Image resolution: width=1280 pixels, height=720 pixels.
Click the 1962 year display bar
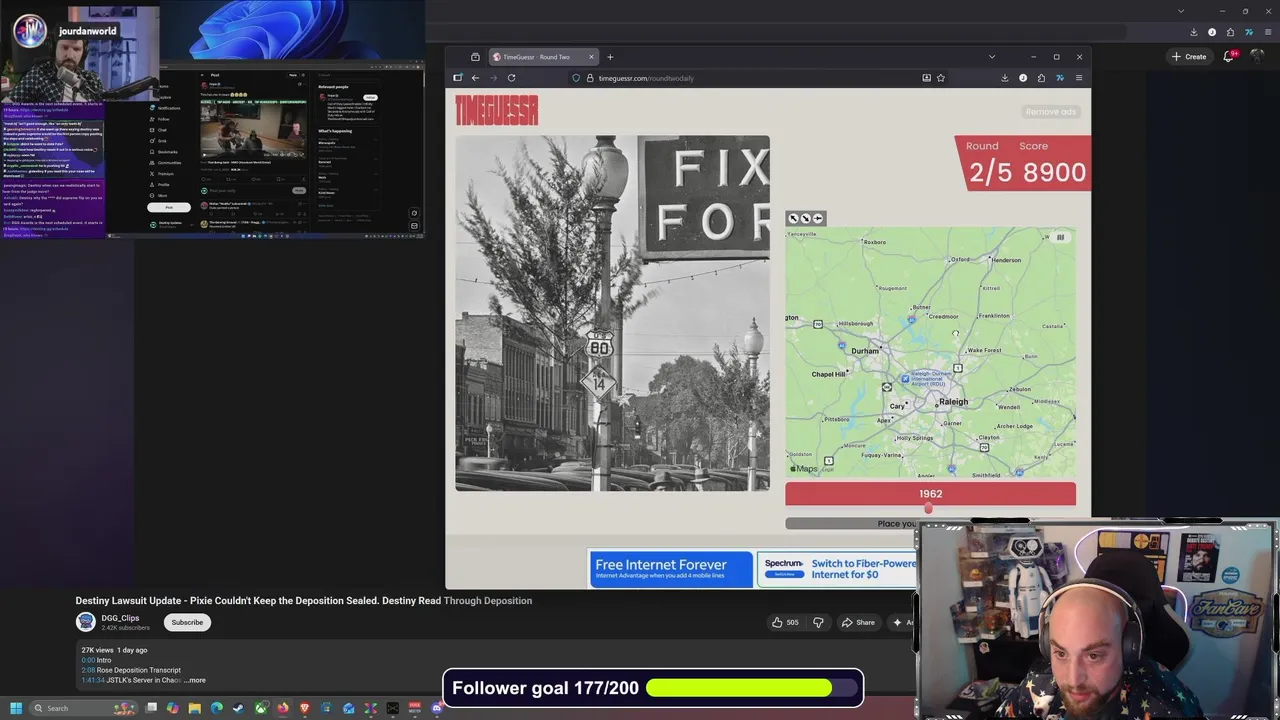click(930, 494)
